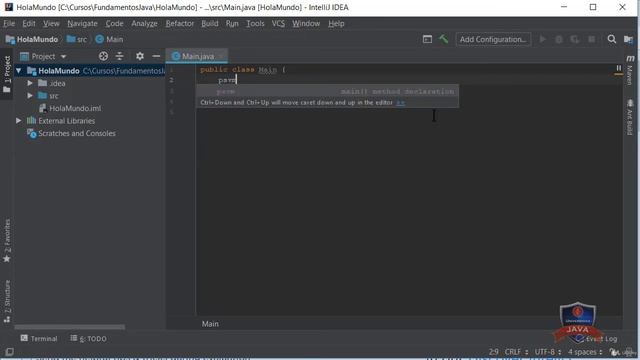Click the Stop icon in toolbar
Image resolution: width=640 pixels, height=360 pixels.
coord(591,39)
